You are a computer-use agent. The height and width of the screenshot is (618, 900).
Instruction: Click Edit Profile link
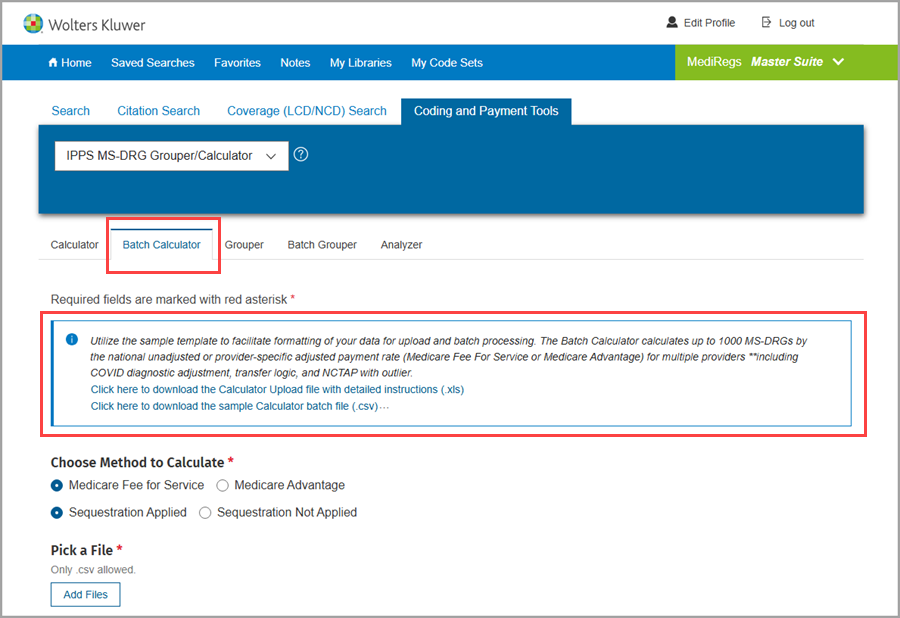[709, 23]
